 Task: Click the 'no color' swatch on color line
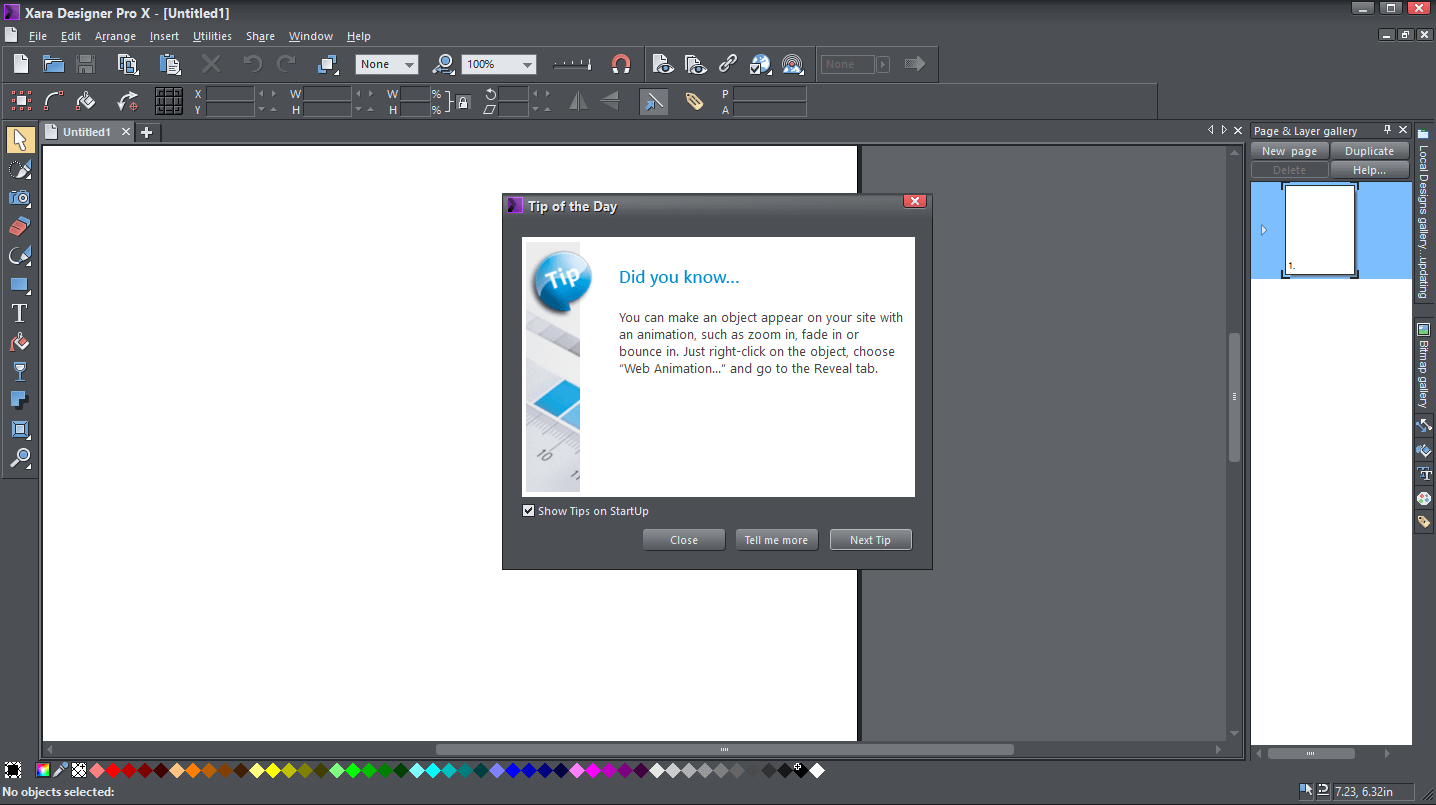click(79, 770)
